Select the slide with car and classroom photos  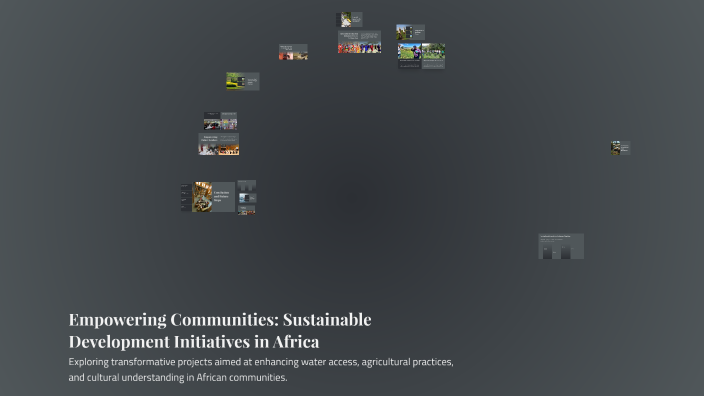tap(220, 121)
